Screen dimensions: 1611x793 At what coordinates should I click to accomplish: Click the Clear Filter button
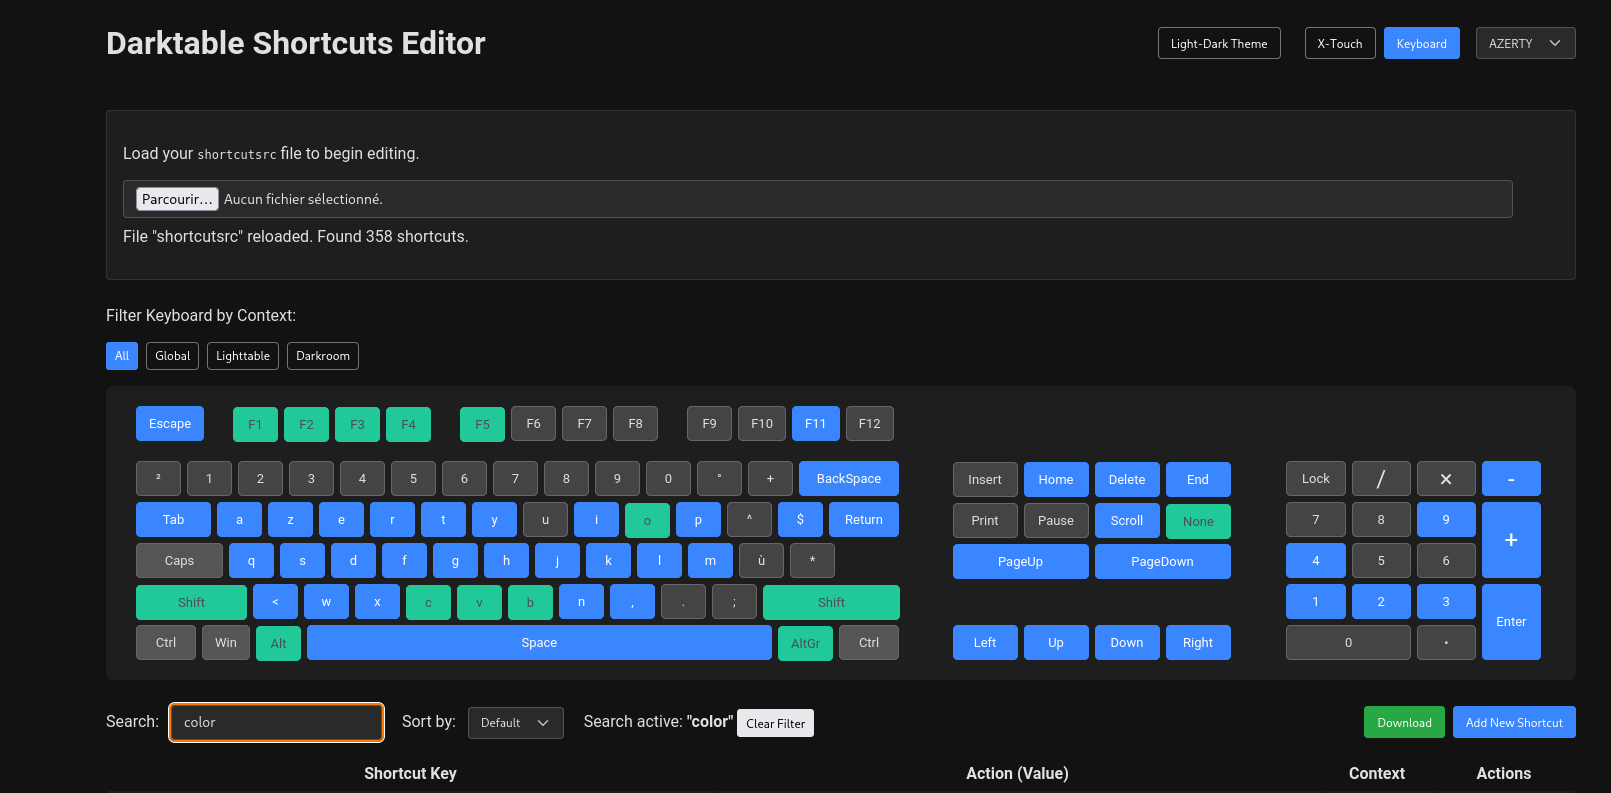(x=775, y=724)
